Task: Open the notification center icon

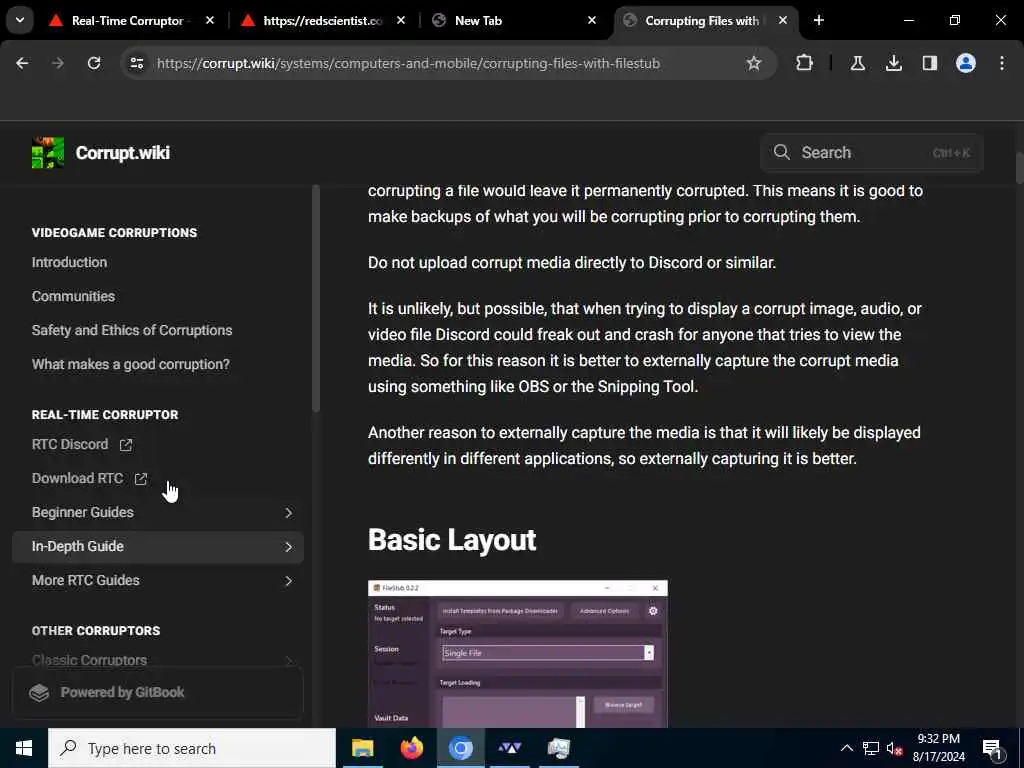Action: (992, 749)
